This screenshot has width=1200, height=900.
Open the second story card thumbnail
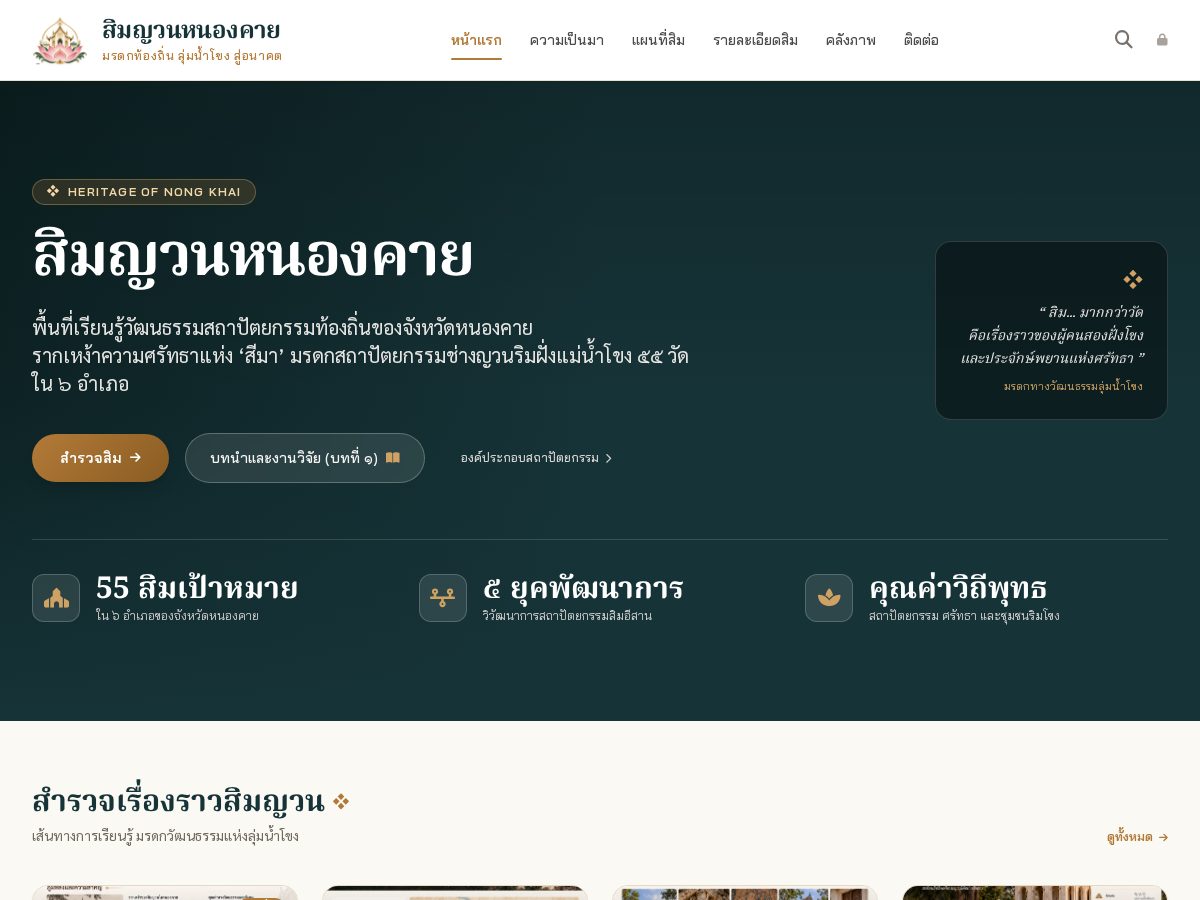pyautogui.click(x=455, y=893)
